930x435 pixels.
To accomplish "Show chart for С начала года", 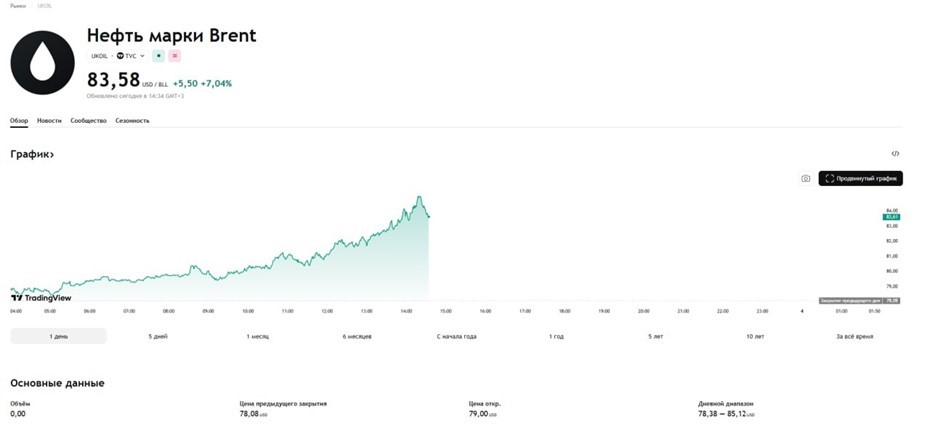I will 456,336.
